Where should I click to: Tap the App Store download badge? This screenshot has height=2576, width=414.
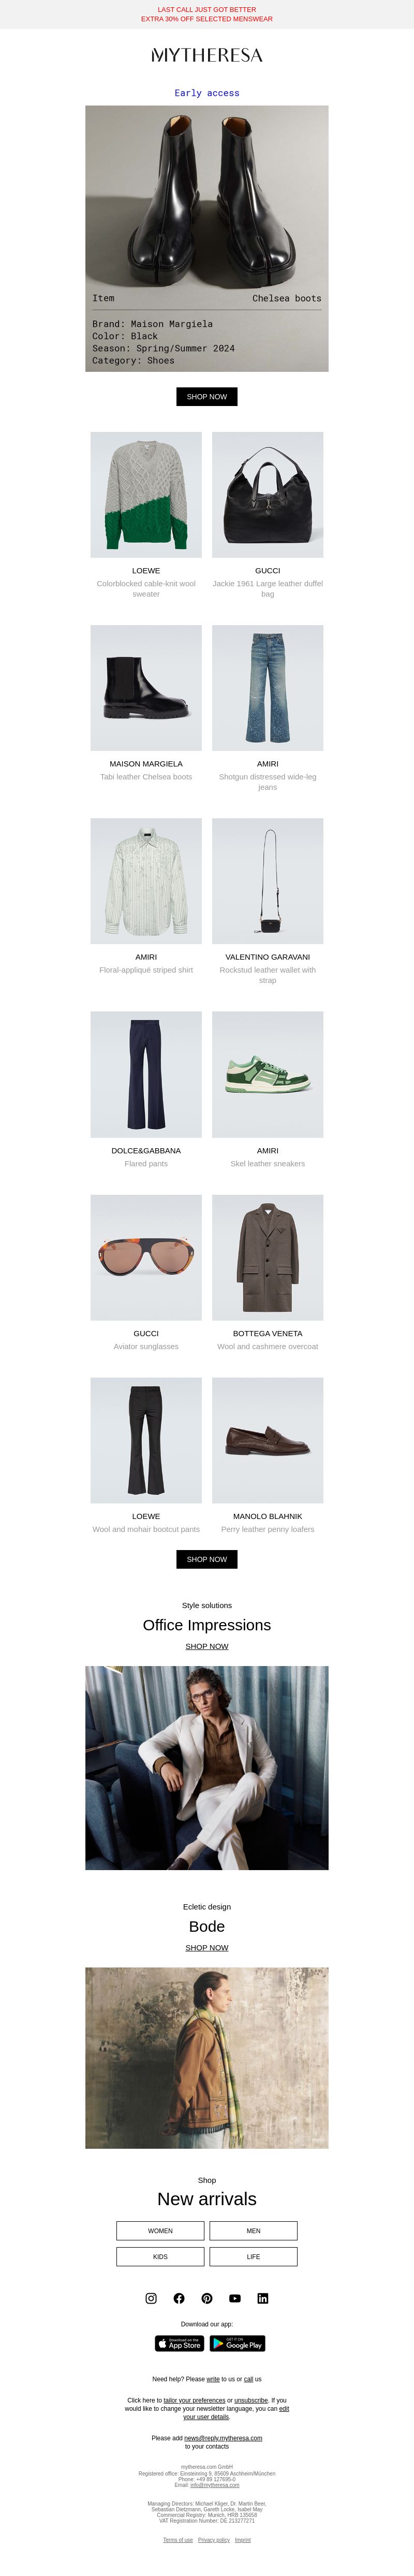click(x=180, y=2343)
